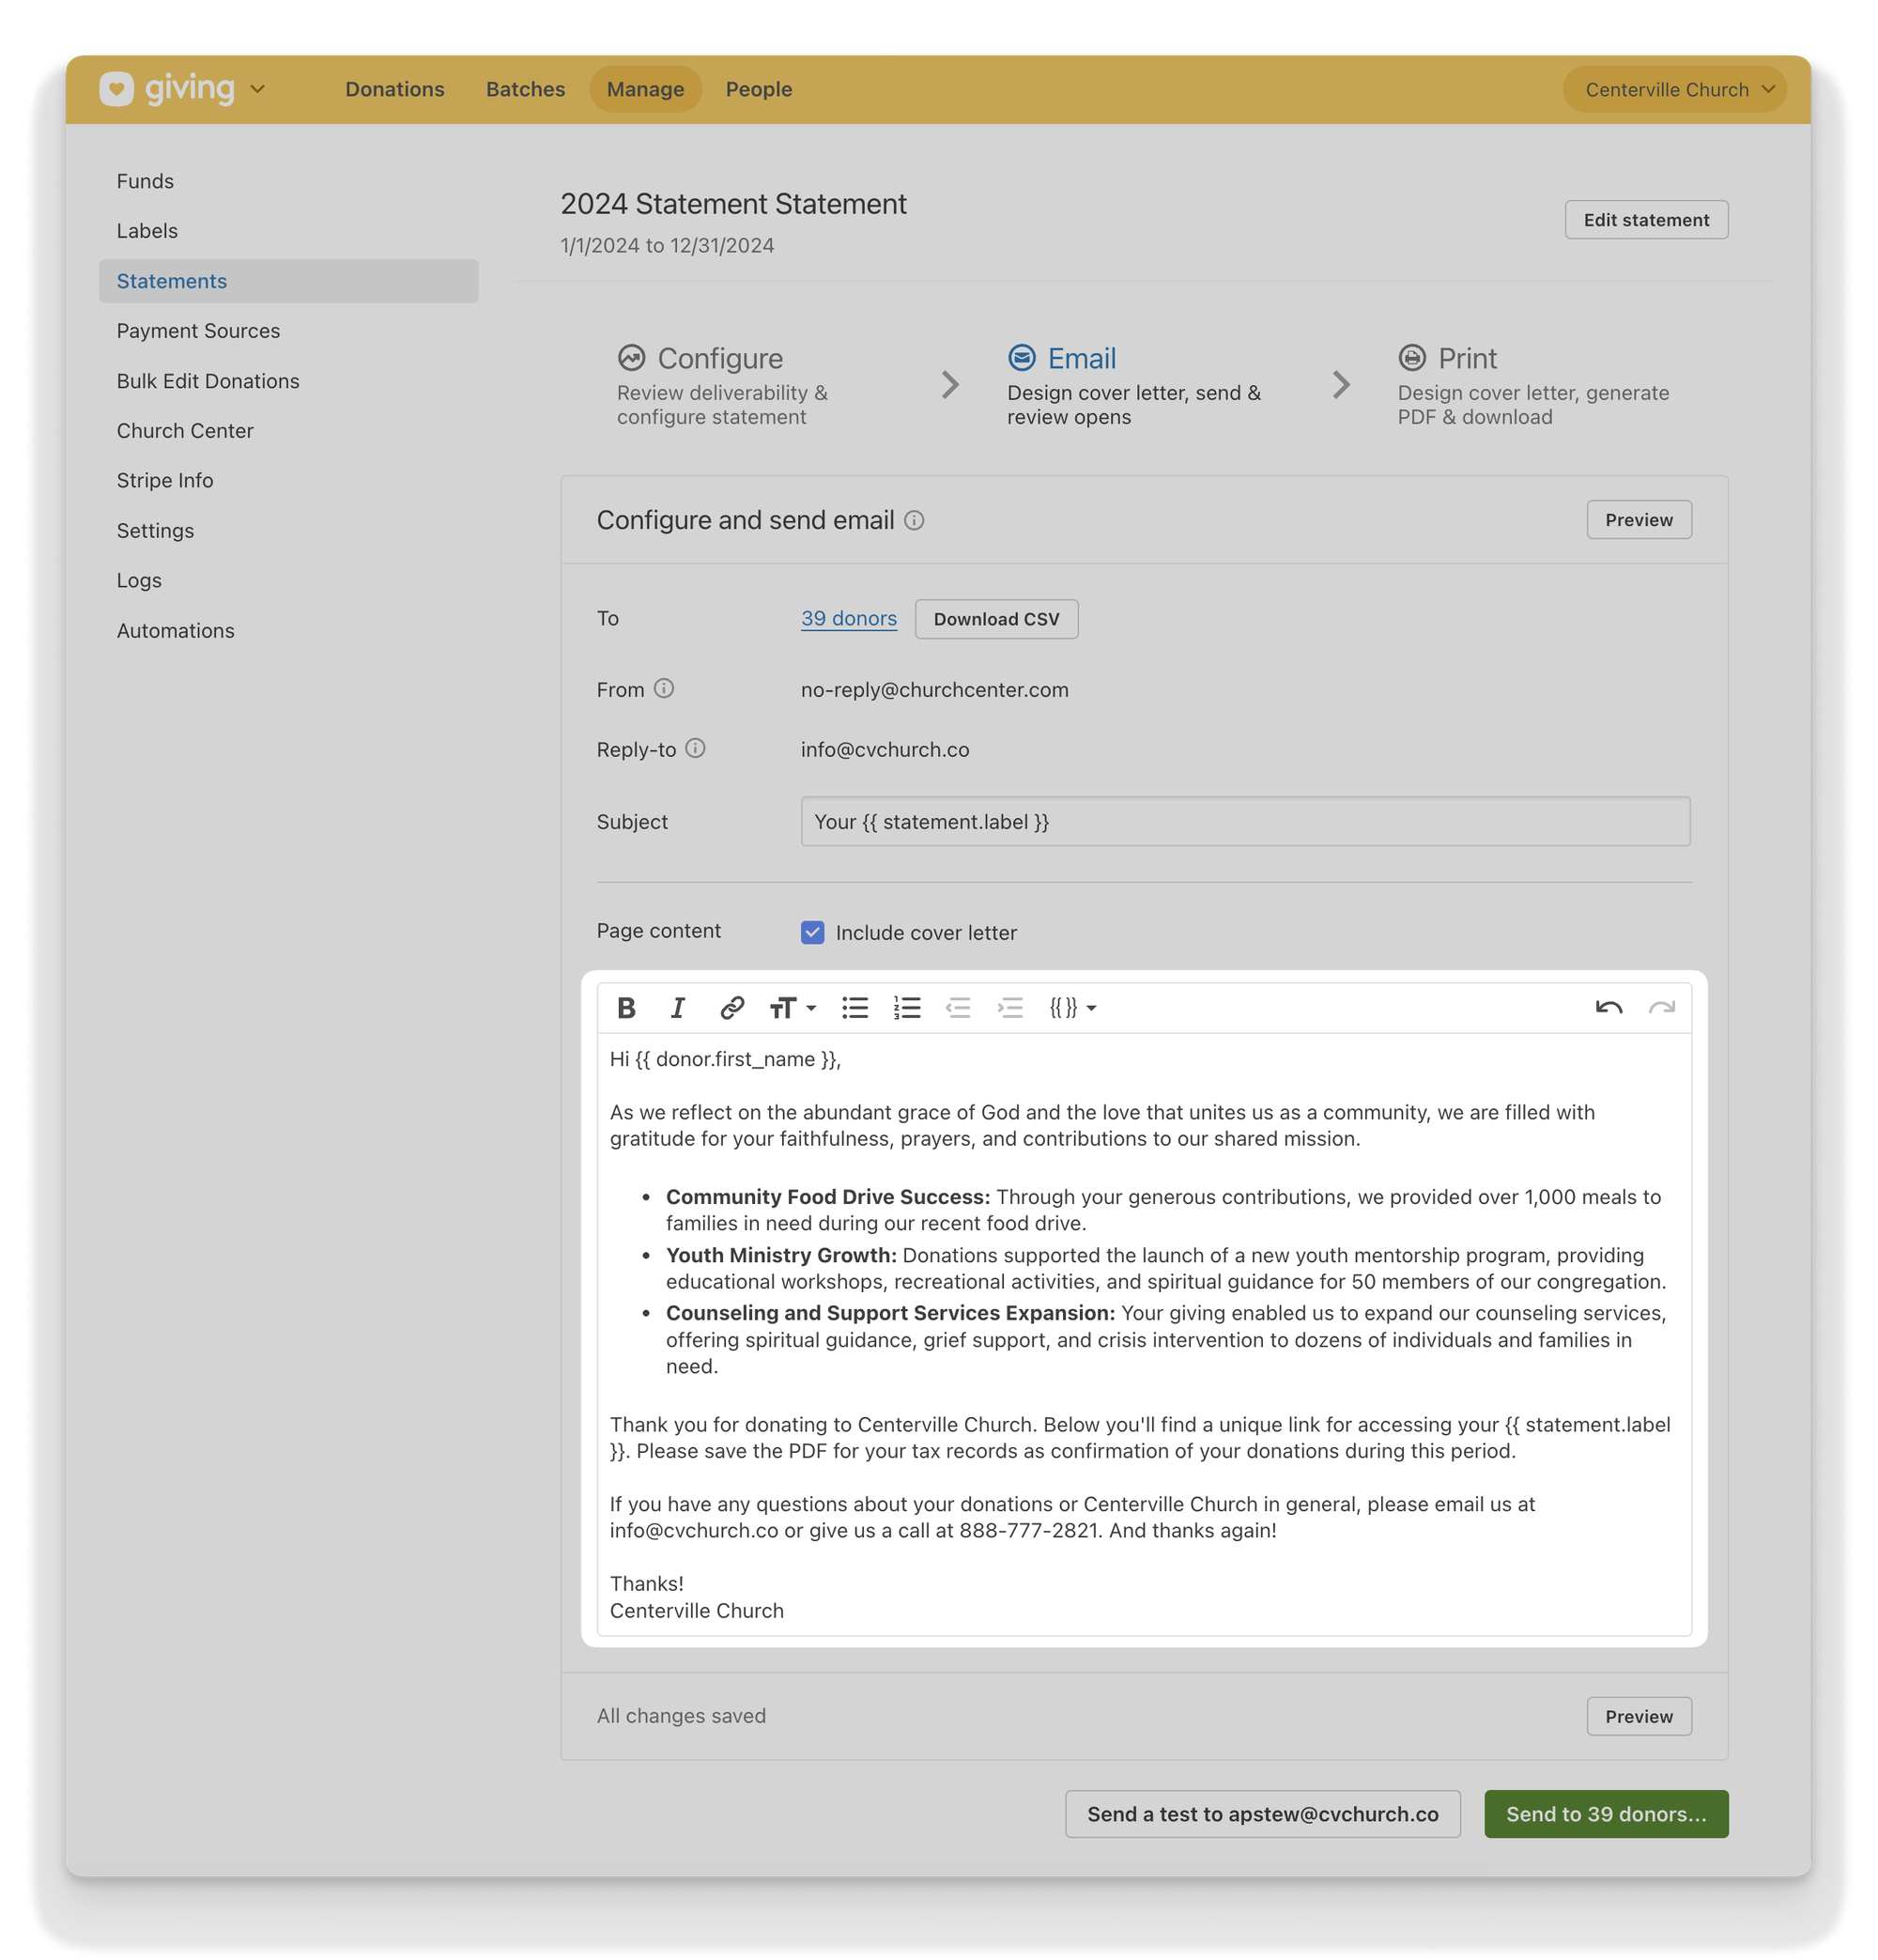Screen dimensions: 1878x1960
Task: Go to Payment Sources in sidebar
Action: [198, 331]
